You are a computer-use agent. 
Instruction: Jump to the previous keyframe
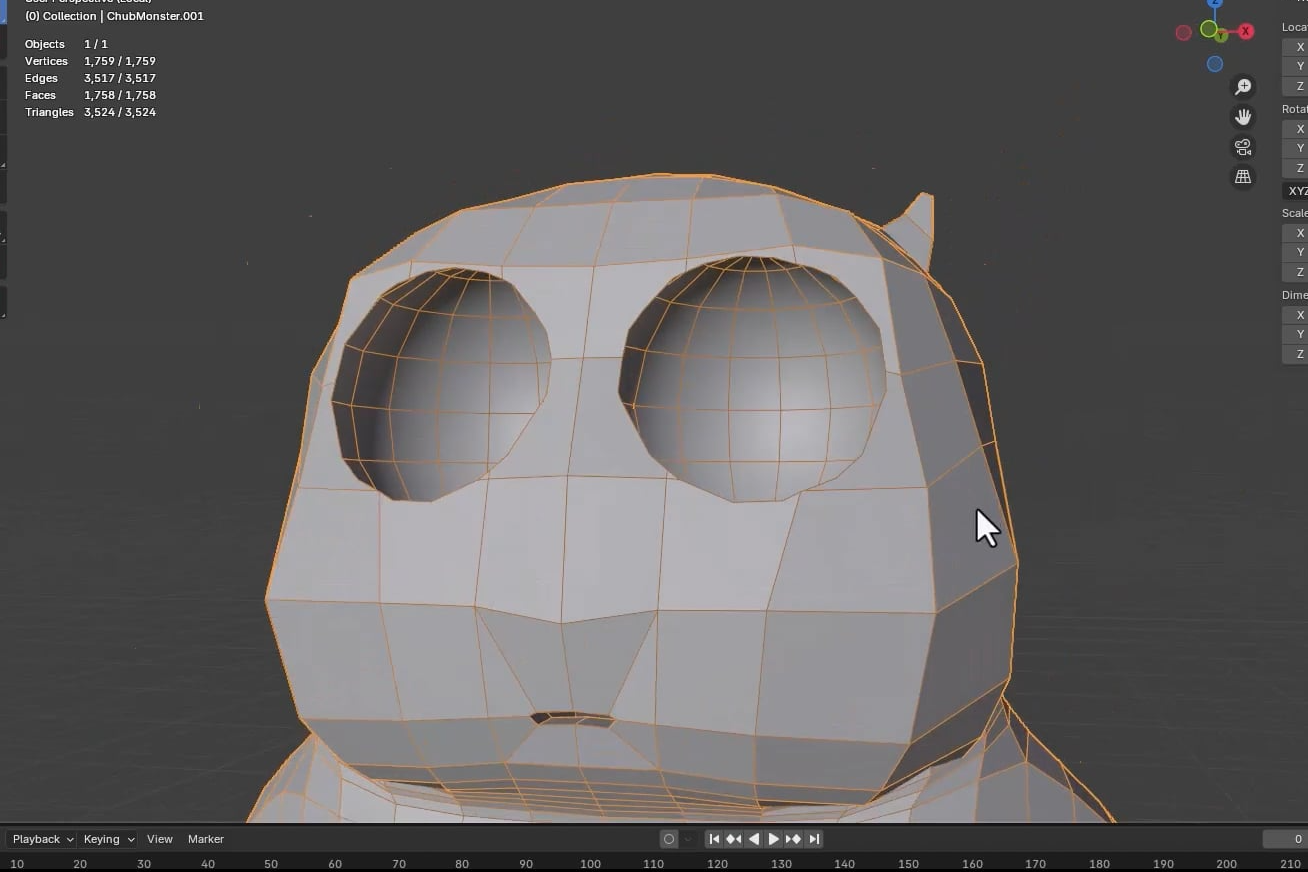point(734,839)
